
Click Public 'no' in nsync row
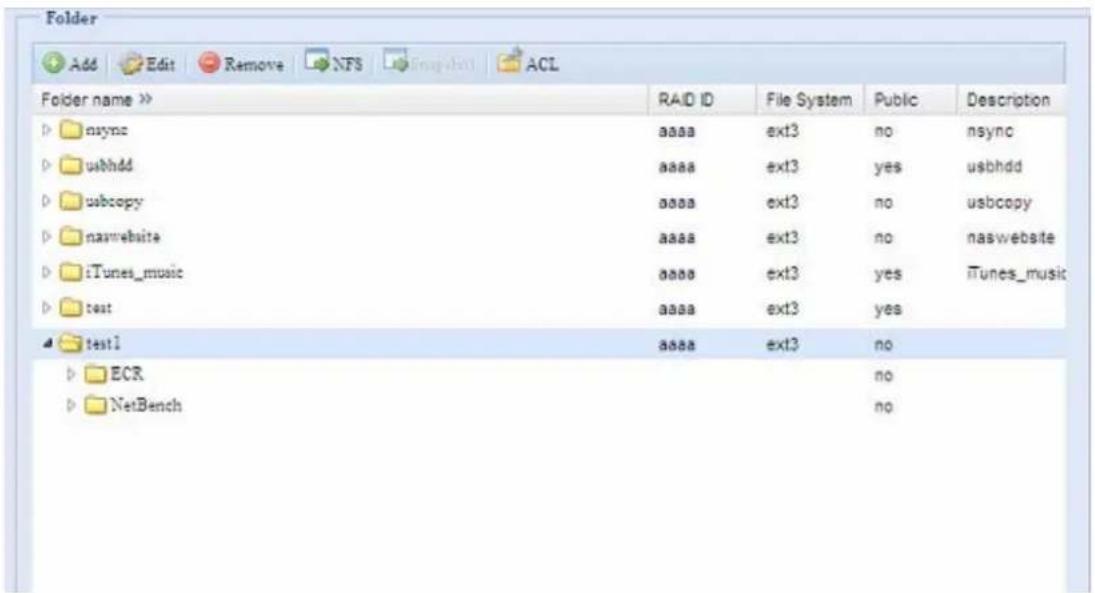pos(883,131)
